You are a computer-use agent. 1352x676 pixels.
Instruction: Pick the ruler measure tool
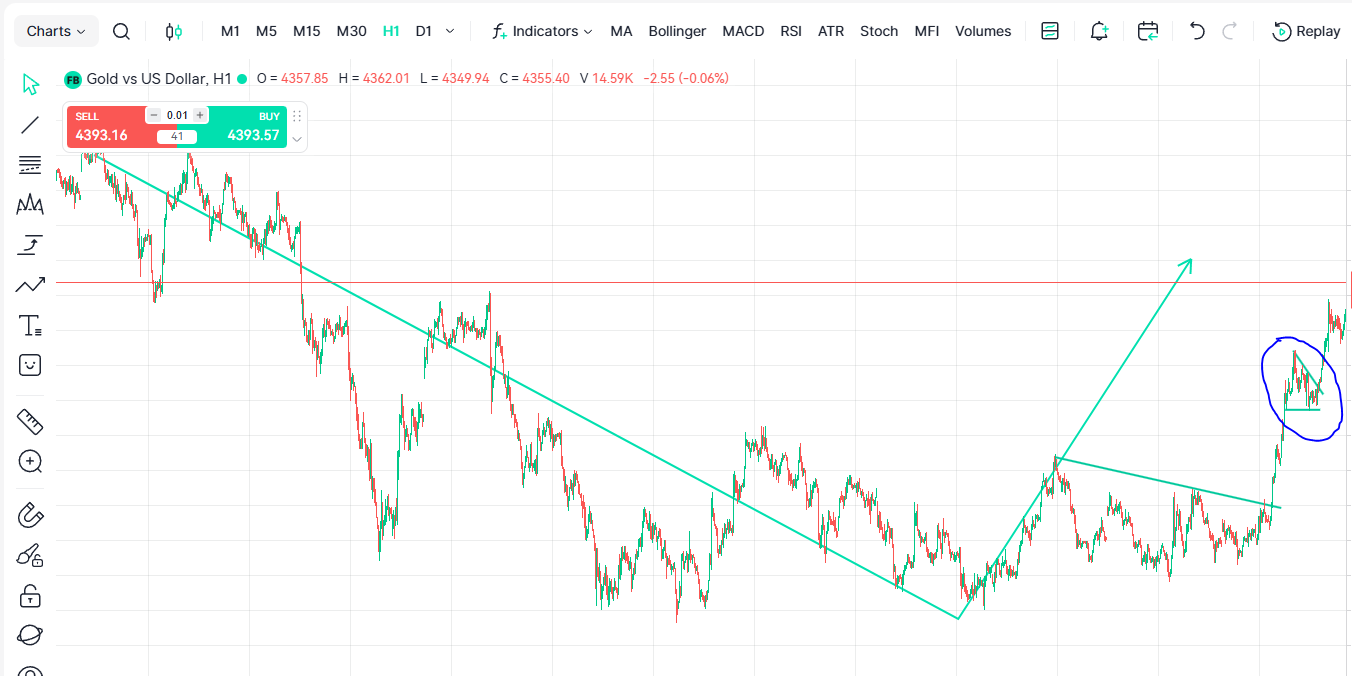30,421
